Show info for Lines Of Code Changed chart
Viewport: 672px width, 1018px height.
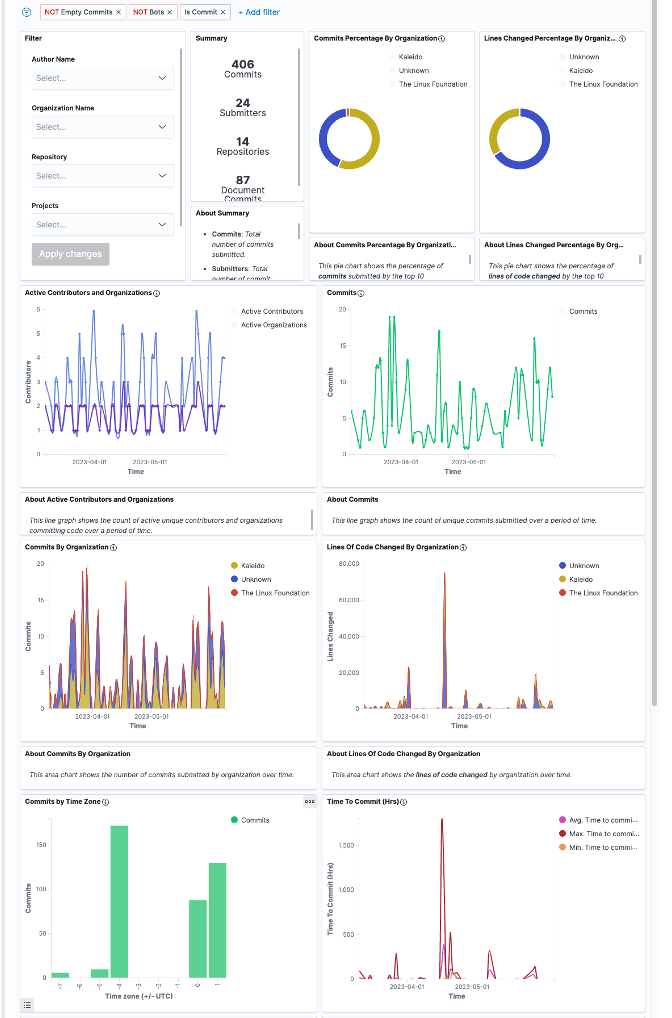(463, 548)
